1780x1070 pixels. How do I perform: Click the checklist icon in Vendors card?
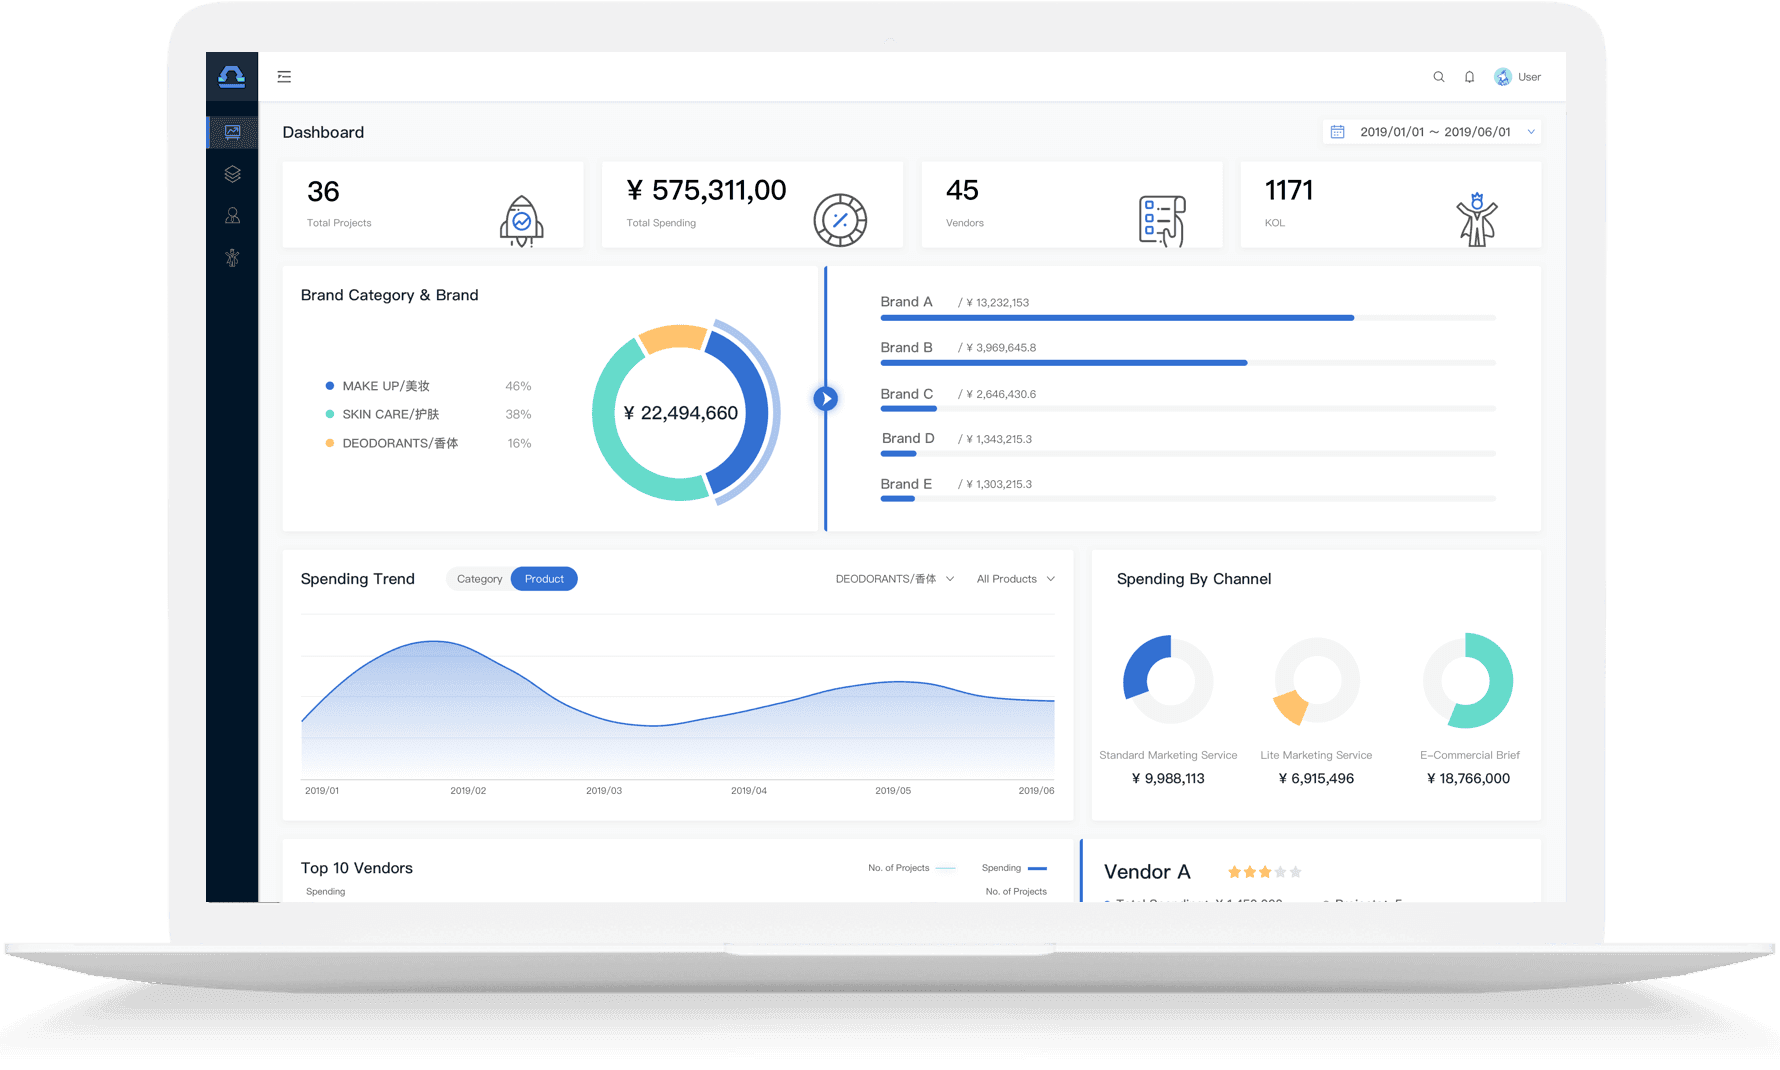(1162, 221)
